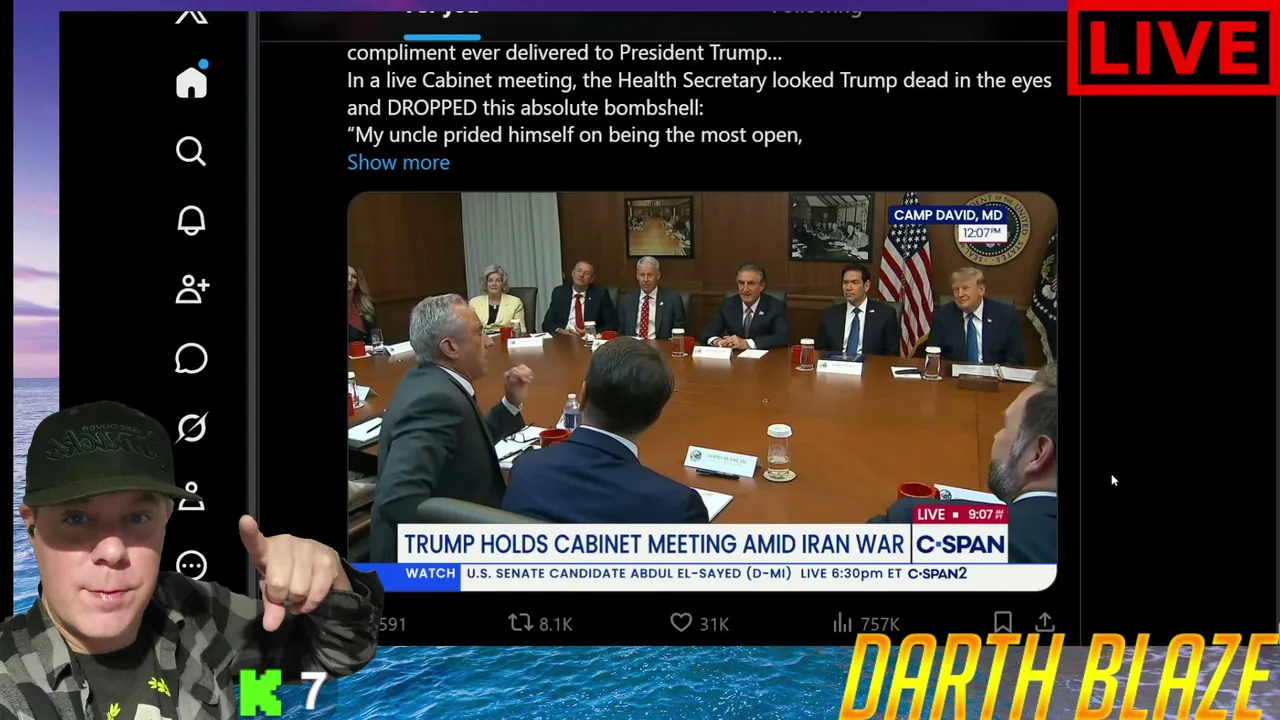Viewport: 1280px width, 720px height.
Task: Go to the Home feed icon
Action: pos(191,82)
